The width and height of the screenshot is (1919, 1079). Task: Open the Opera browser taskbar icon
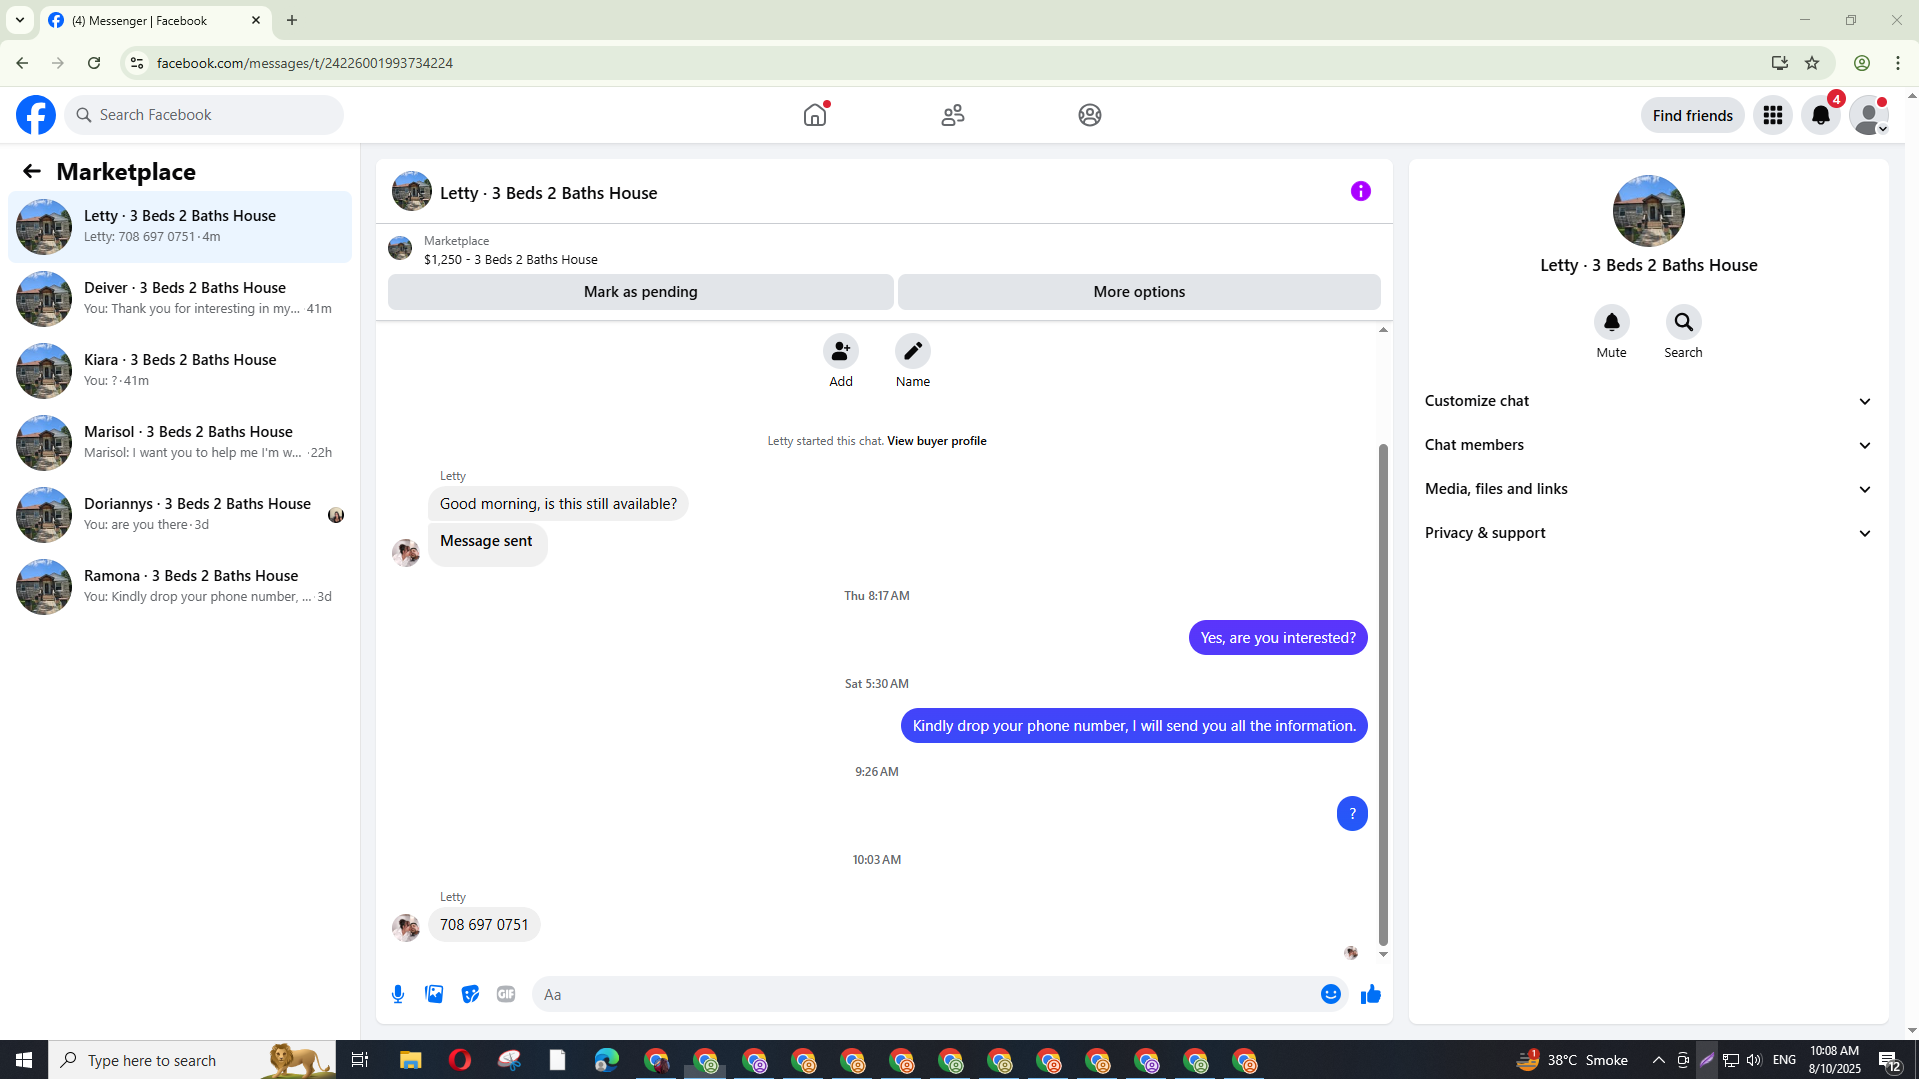[x=460, y=1060]
